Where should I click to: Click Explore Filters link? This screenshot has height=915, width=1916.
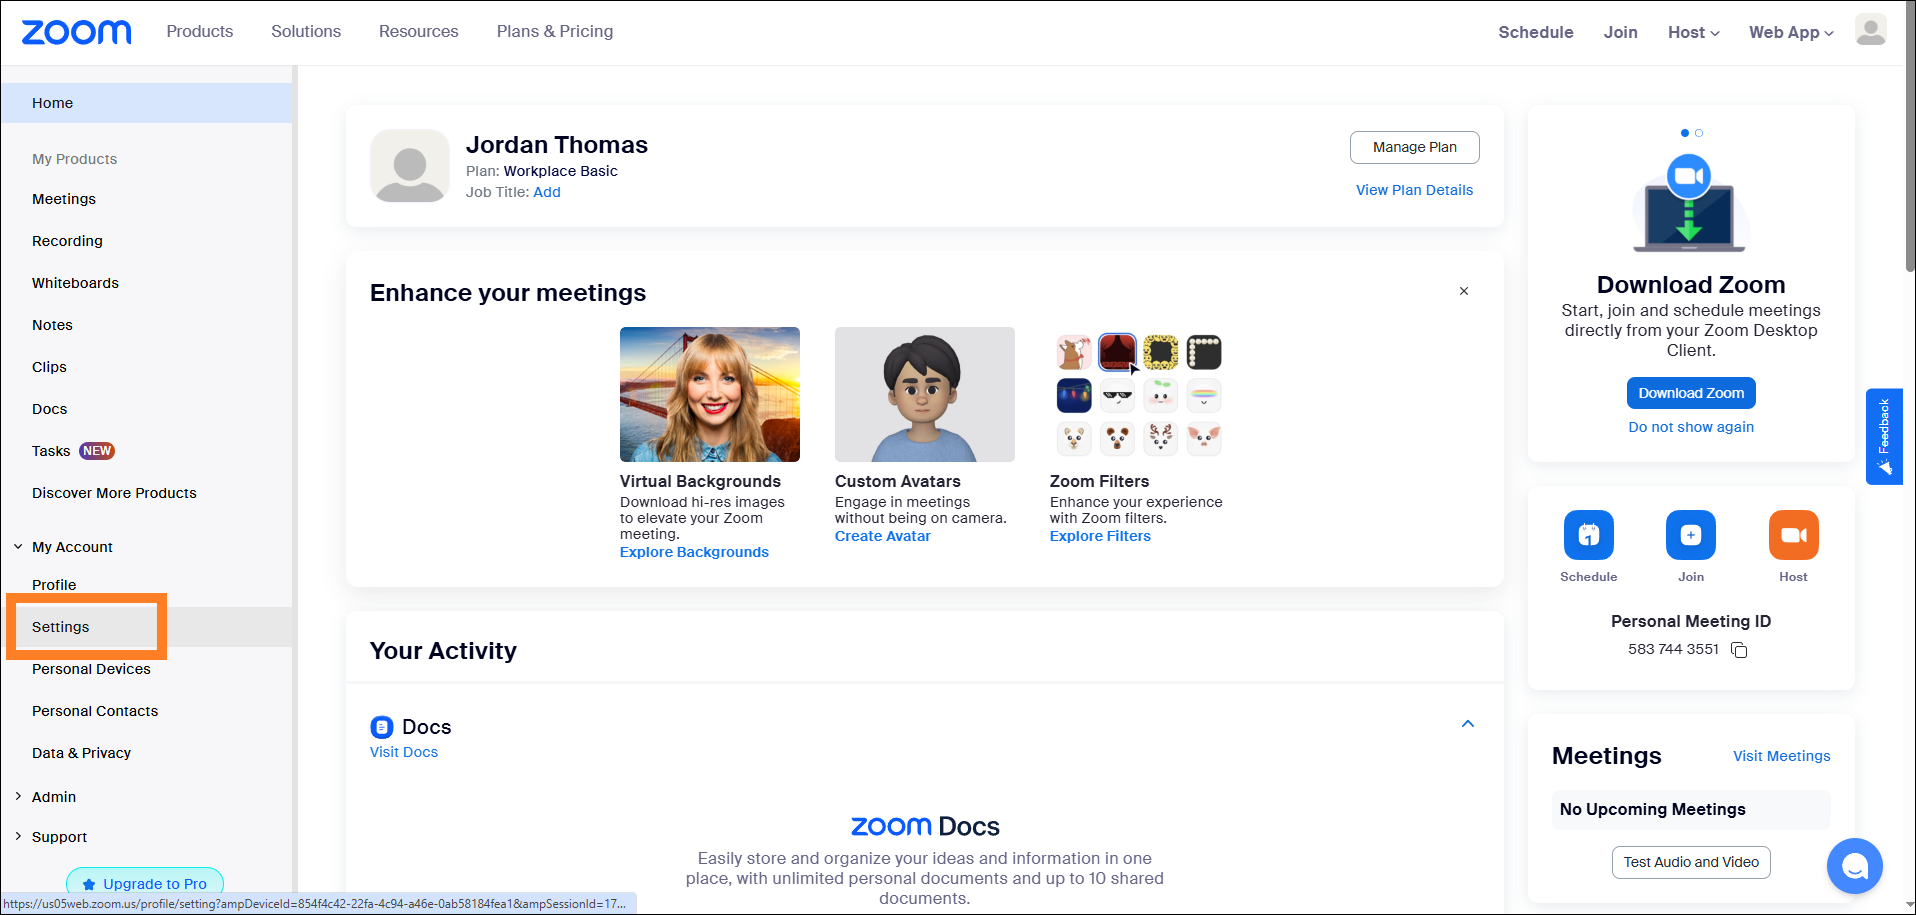point(1100,536)
